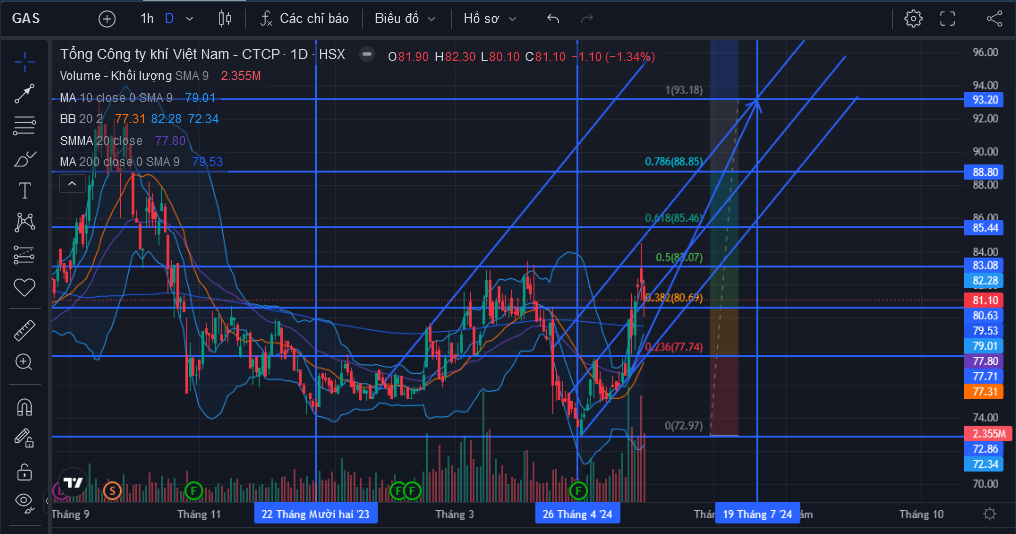Click the 93.20 price label
Viewport: 1016px width, 534px height.
[984, 99]
